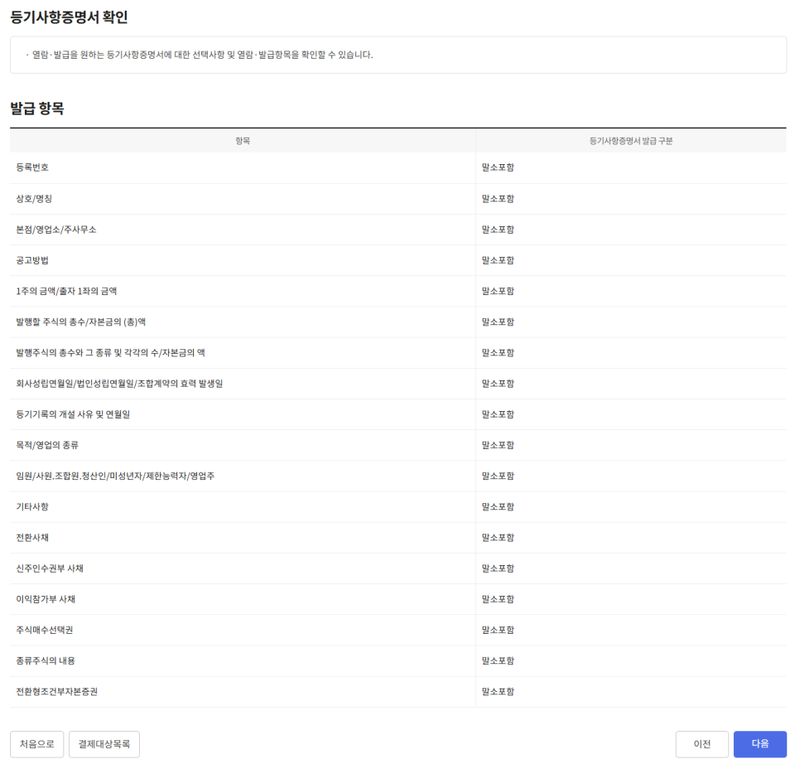The width and height of the screenshot is (800, 769).
Task: Select the 상호/명칭 row label
Action: click(x=34, y=199)
